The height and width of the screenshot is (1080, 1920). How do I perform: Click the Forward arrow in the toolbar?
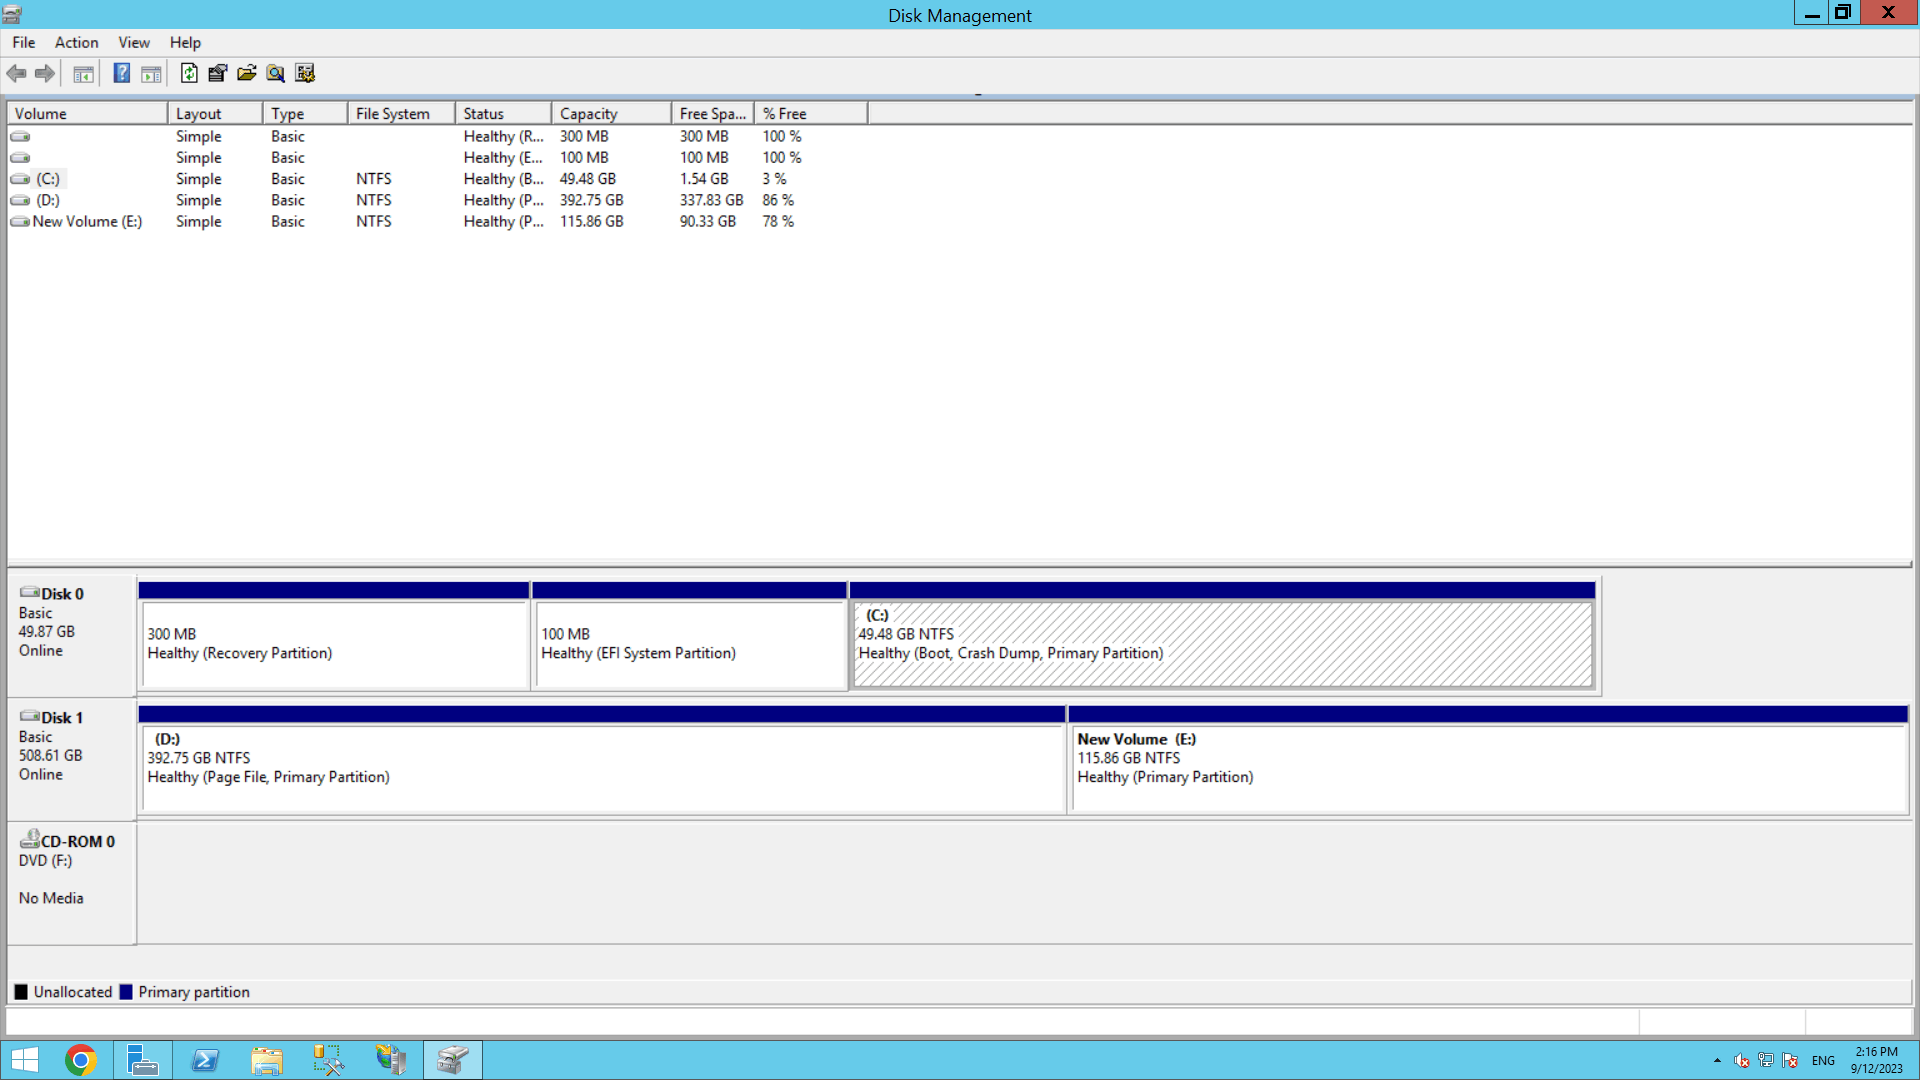(x=44, y=73)
